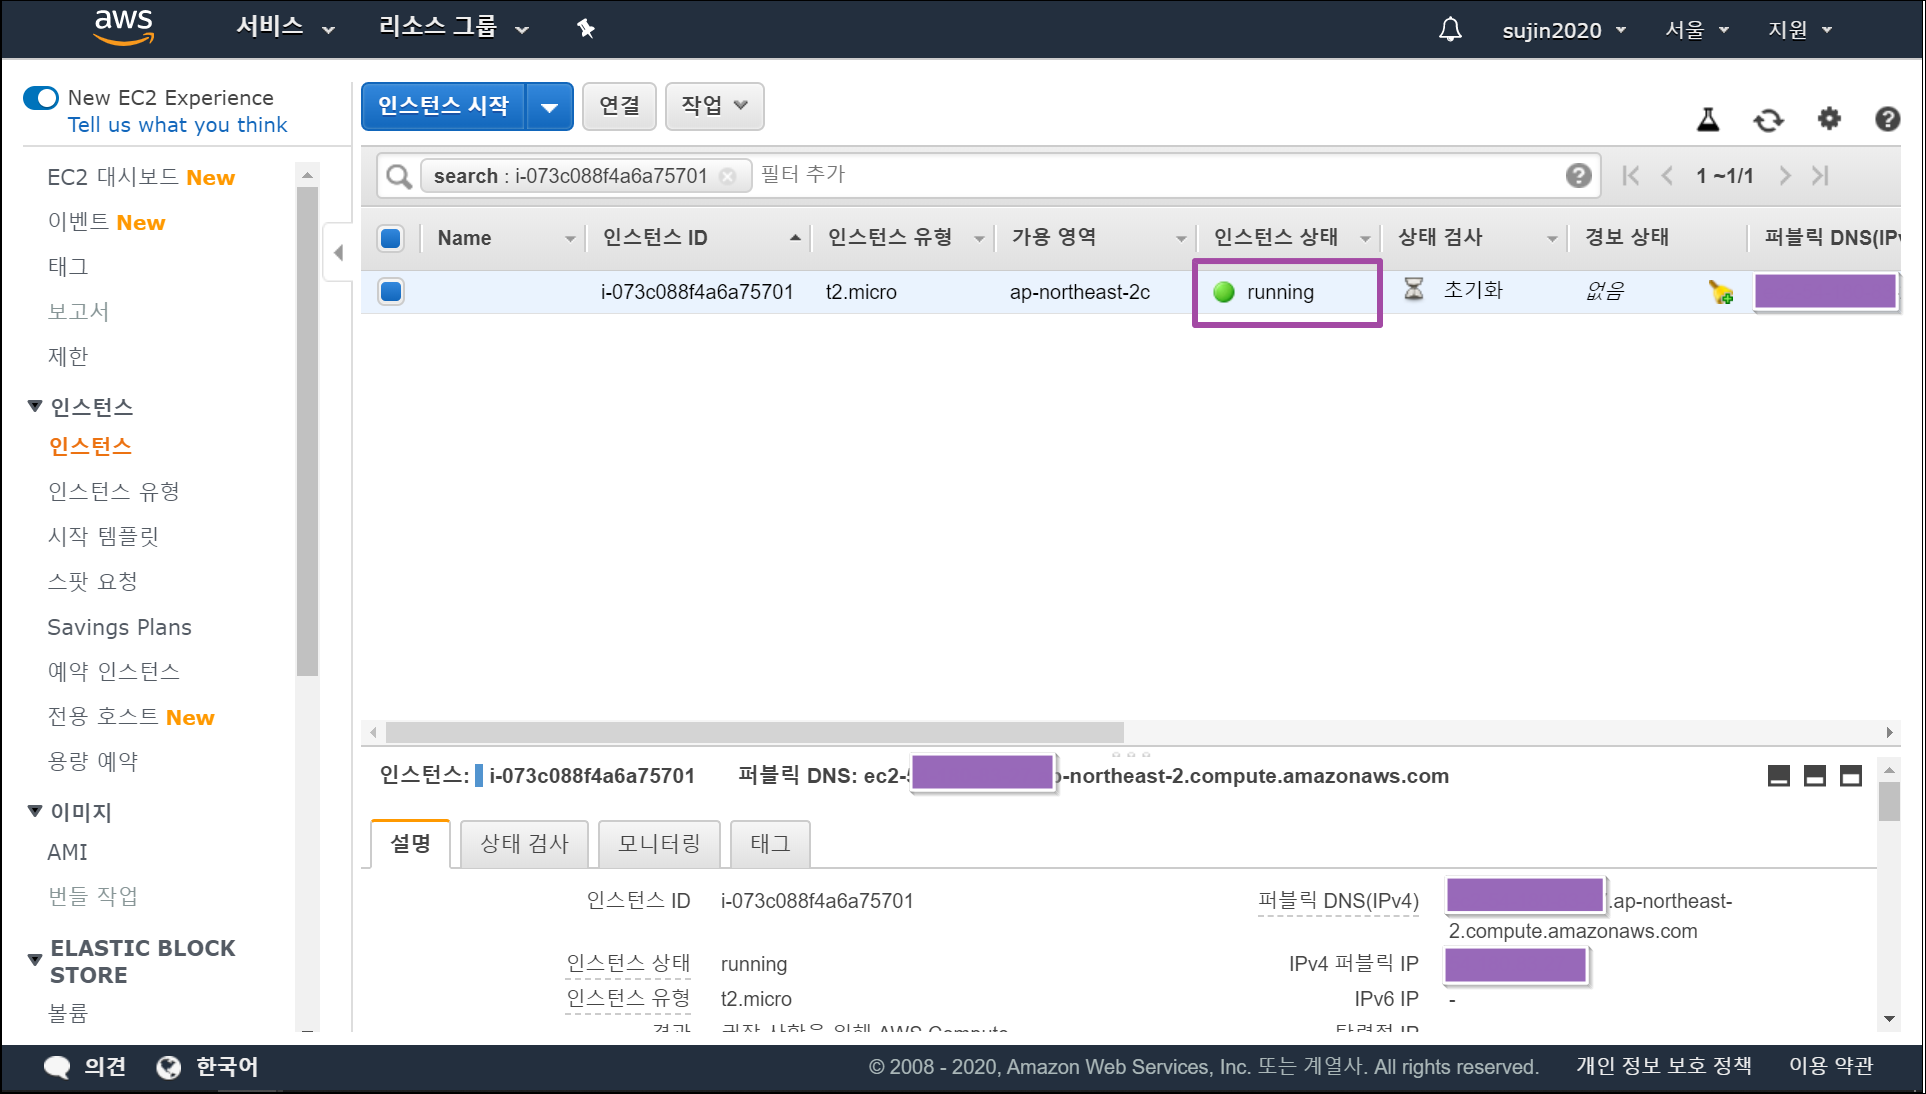This screenshot has width=1926, height=1094.
Task: Open AMI in sidebar
Action: tap(68, 852)
